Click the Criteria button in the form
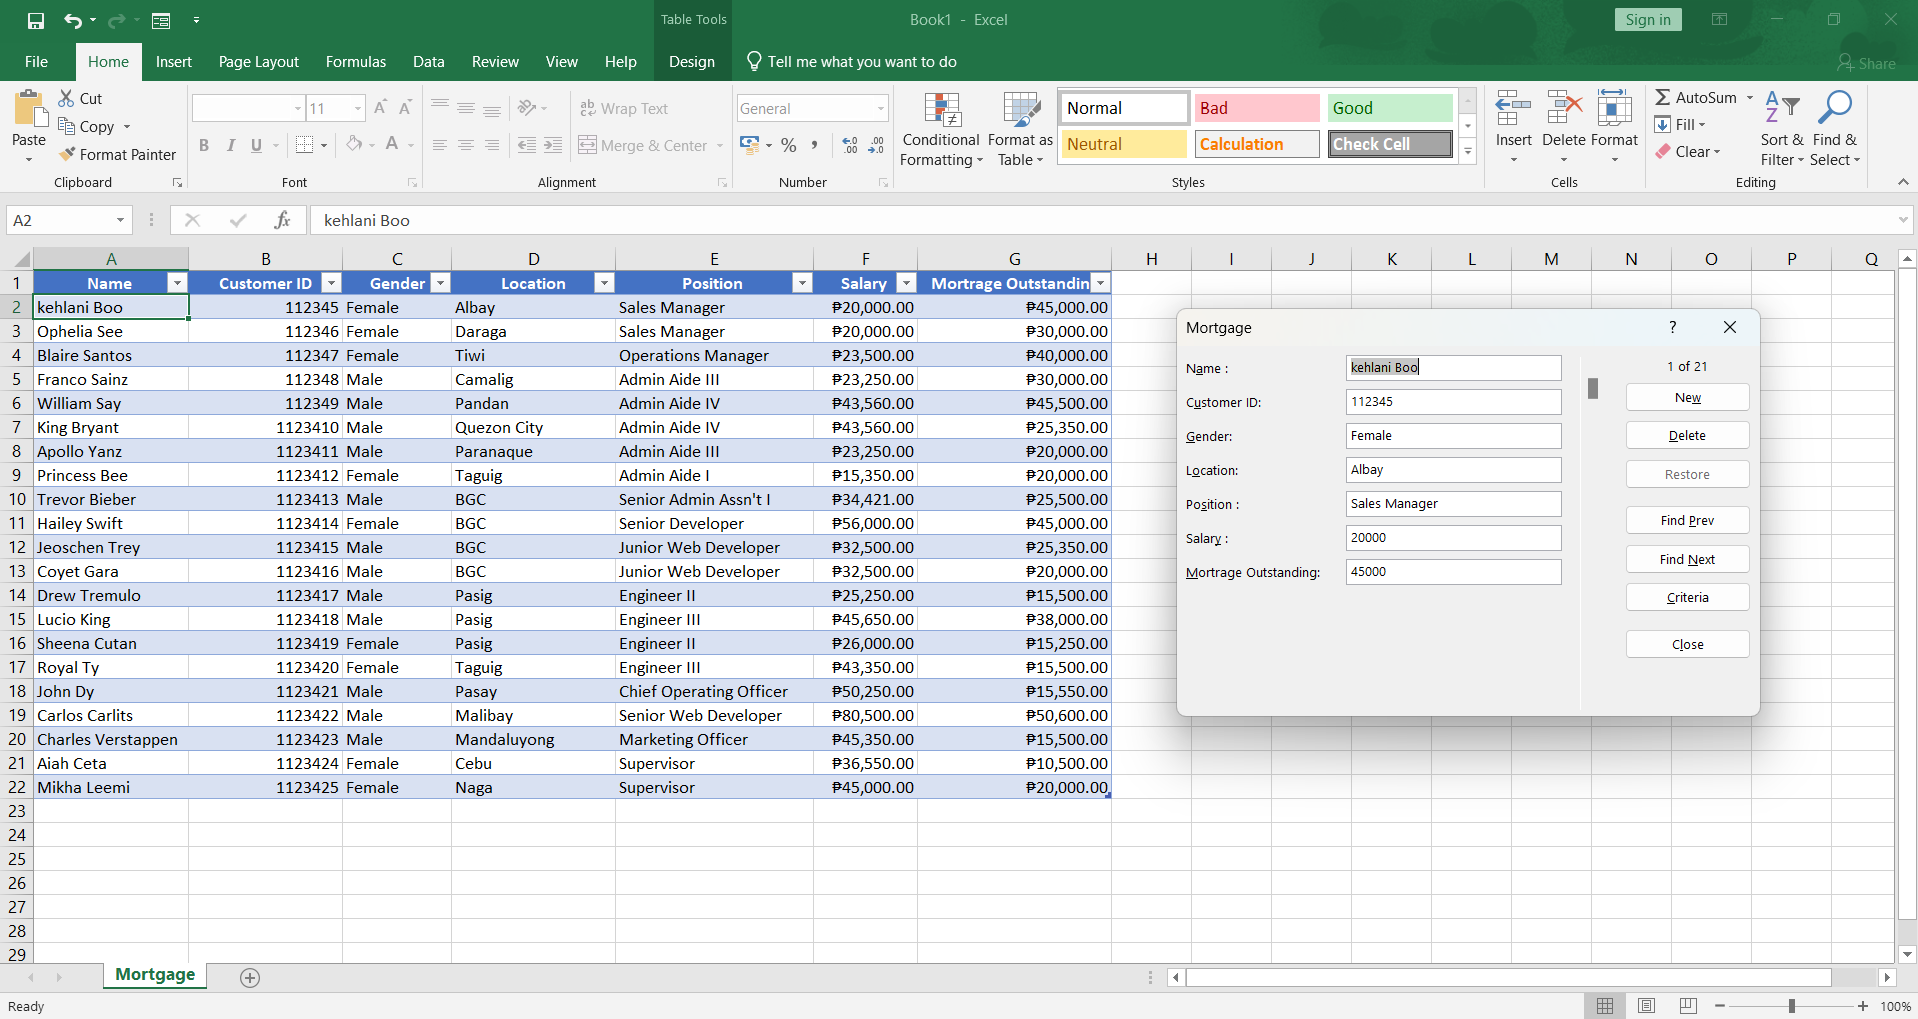1918x1019 pixels. [x=1687, y=598]
